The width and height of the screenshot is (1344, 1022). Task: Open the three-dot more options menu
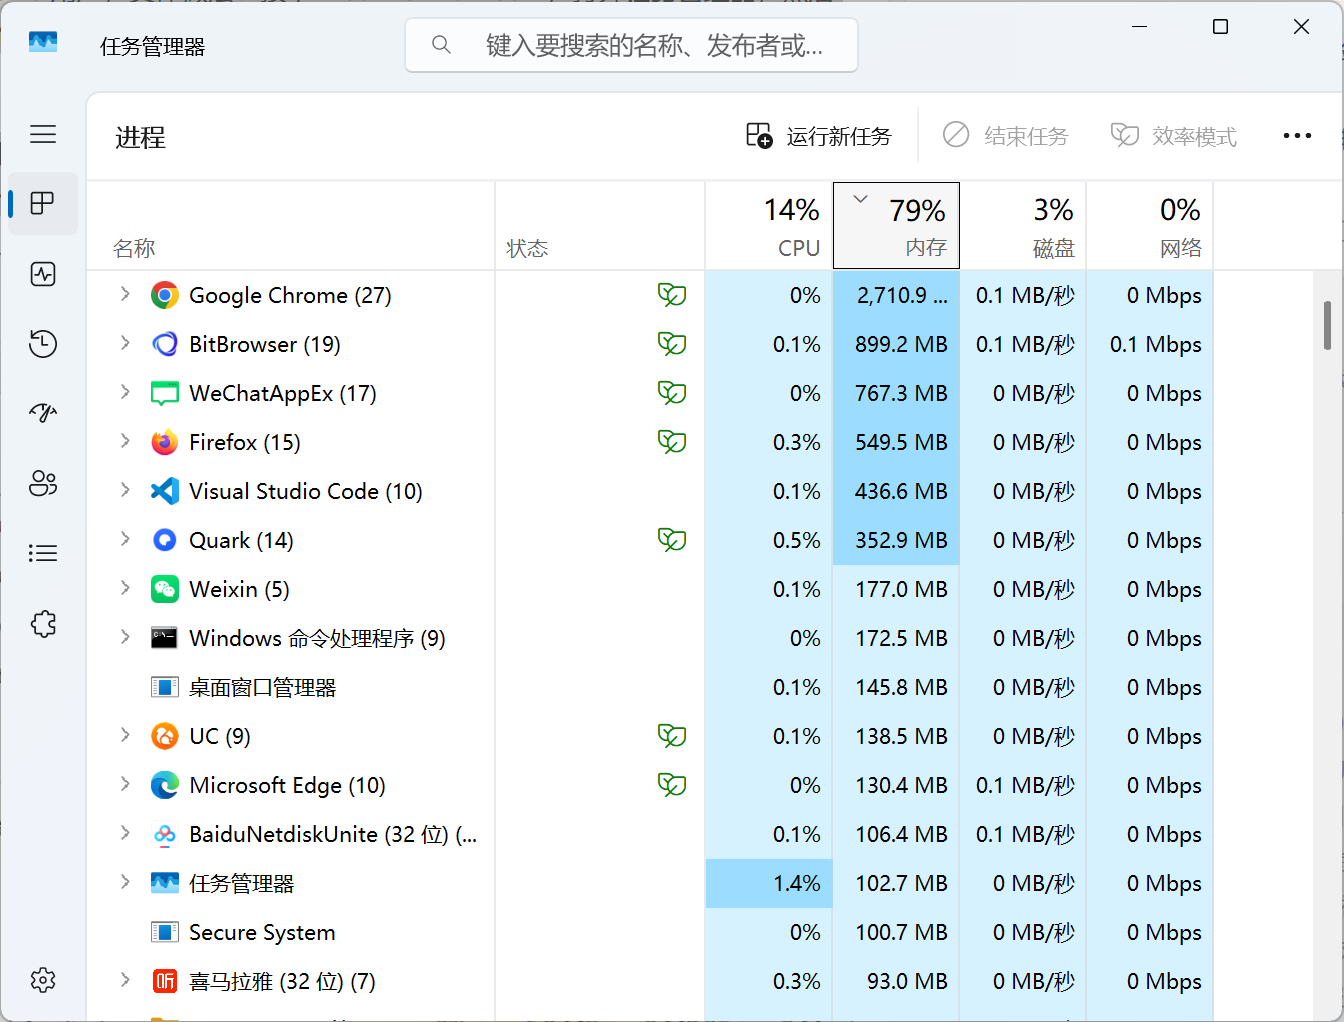[x=1297, y=136]
